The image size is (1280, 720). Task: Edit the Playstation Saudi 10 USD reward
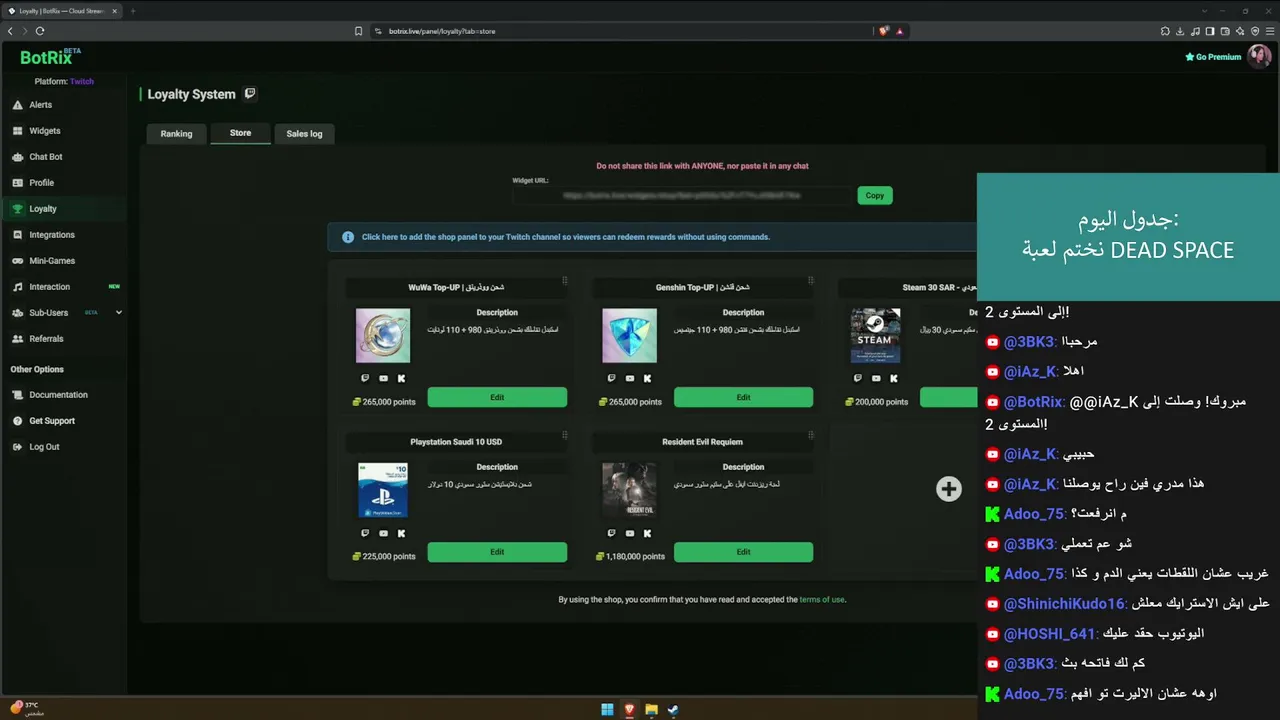[x=497, y=552]
